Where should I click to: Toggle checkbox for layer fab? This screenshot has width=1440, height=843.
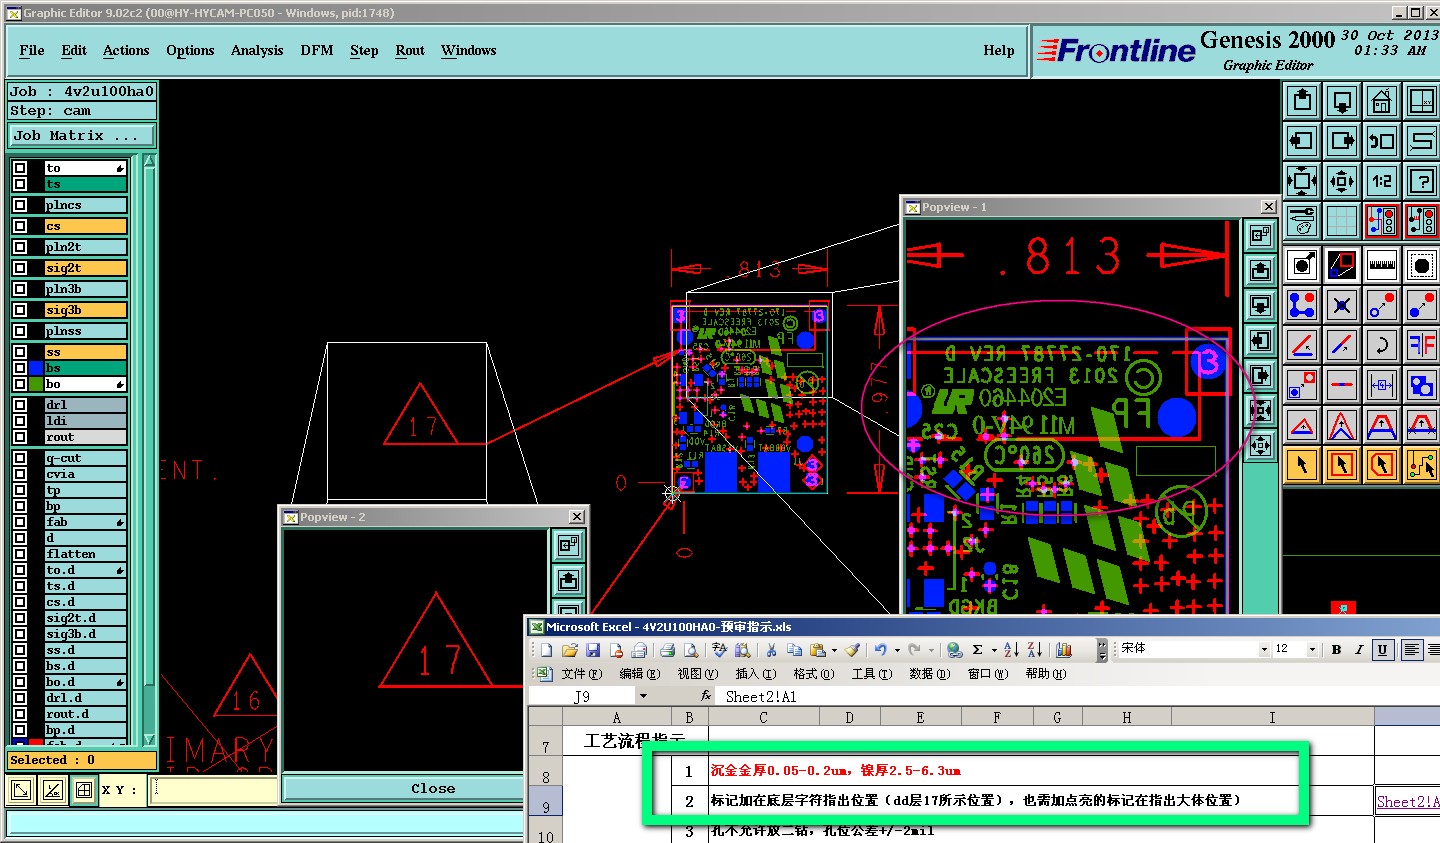tap(20, 522)
